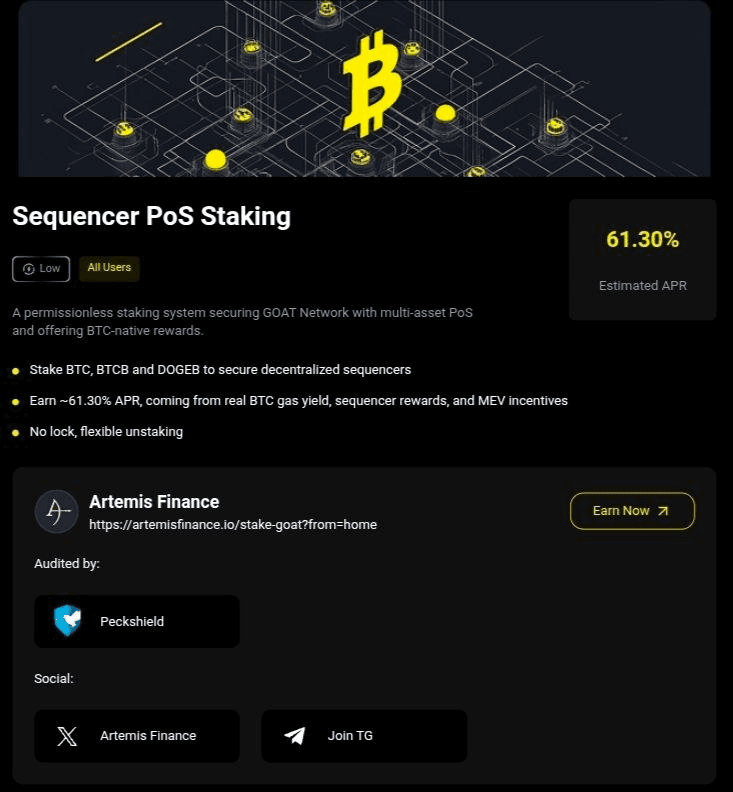733x792 pixels.
Task: Click the Estimated APR caption
Action: [642, 286]
